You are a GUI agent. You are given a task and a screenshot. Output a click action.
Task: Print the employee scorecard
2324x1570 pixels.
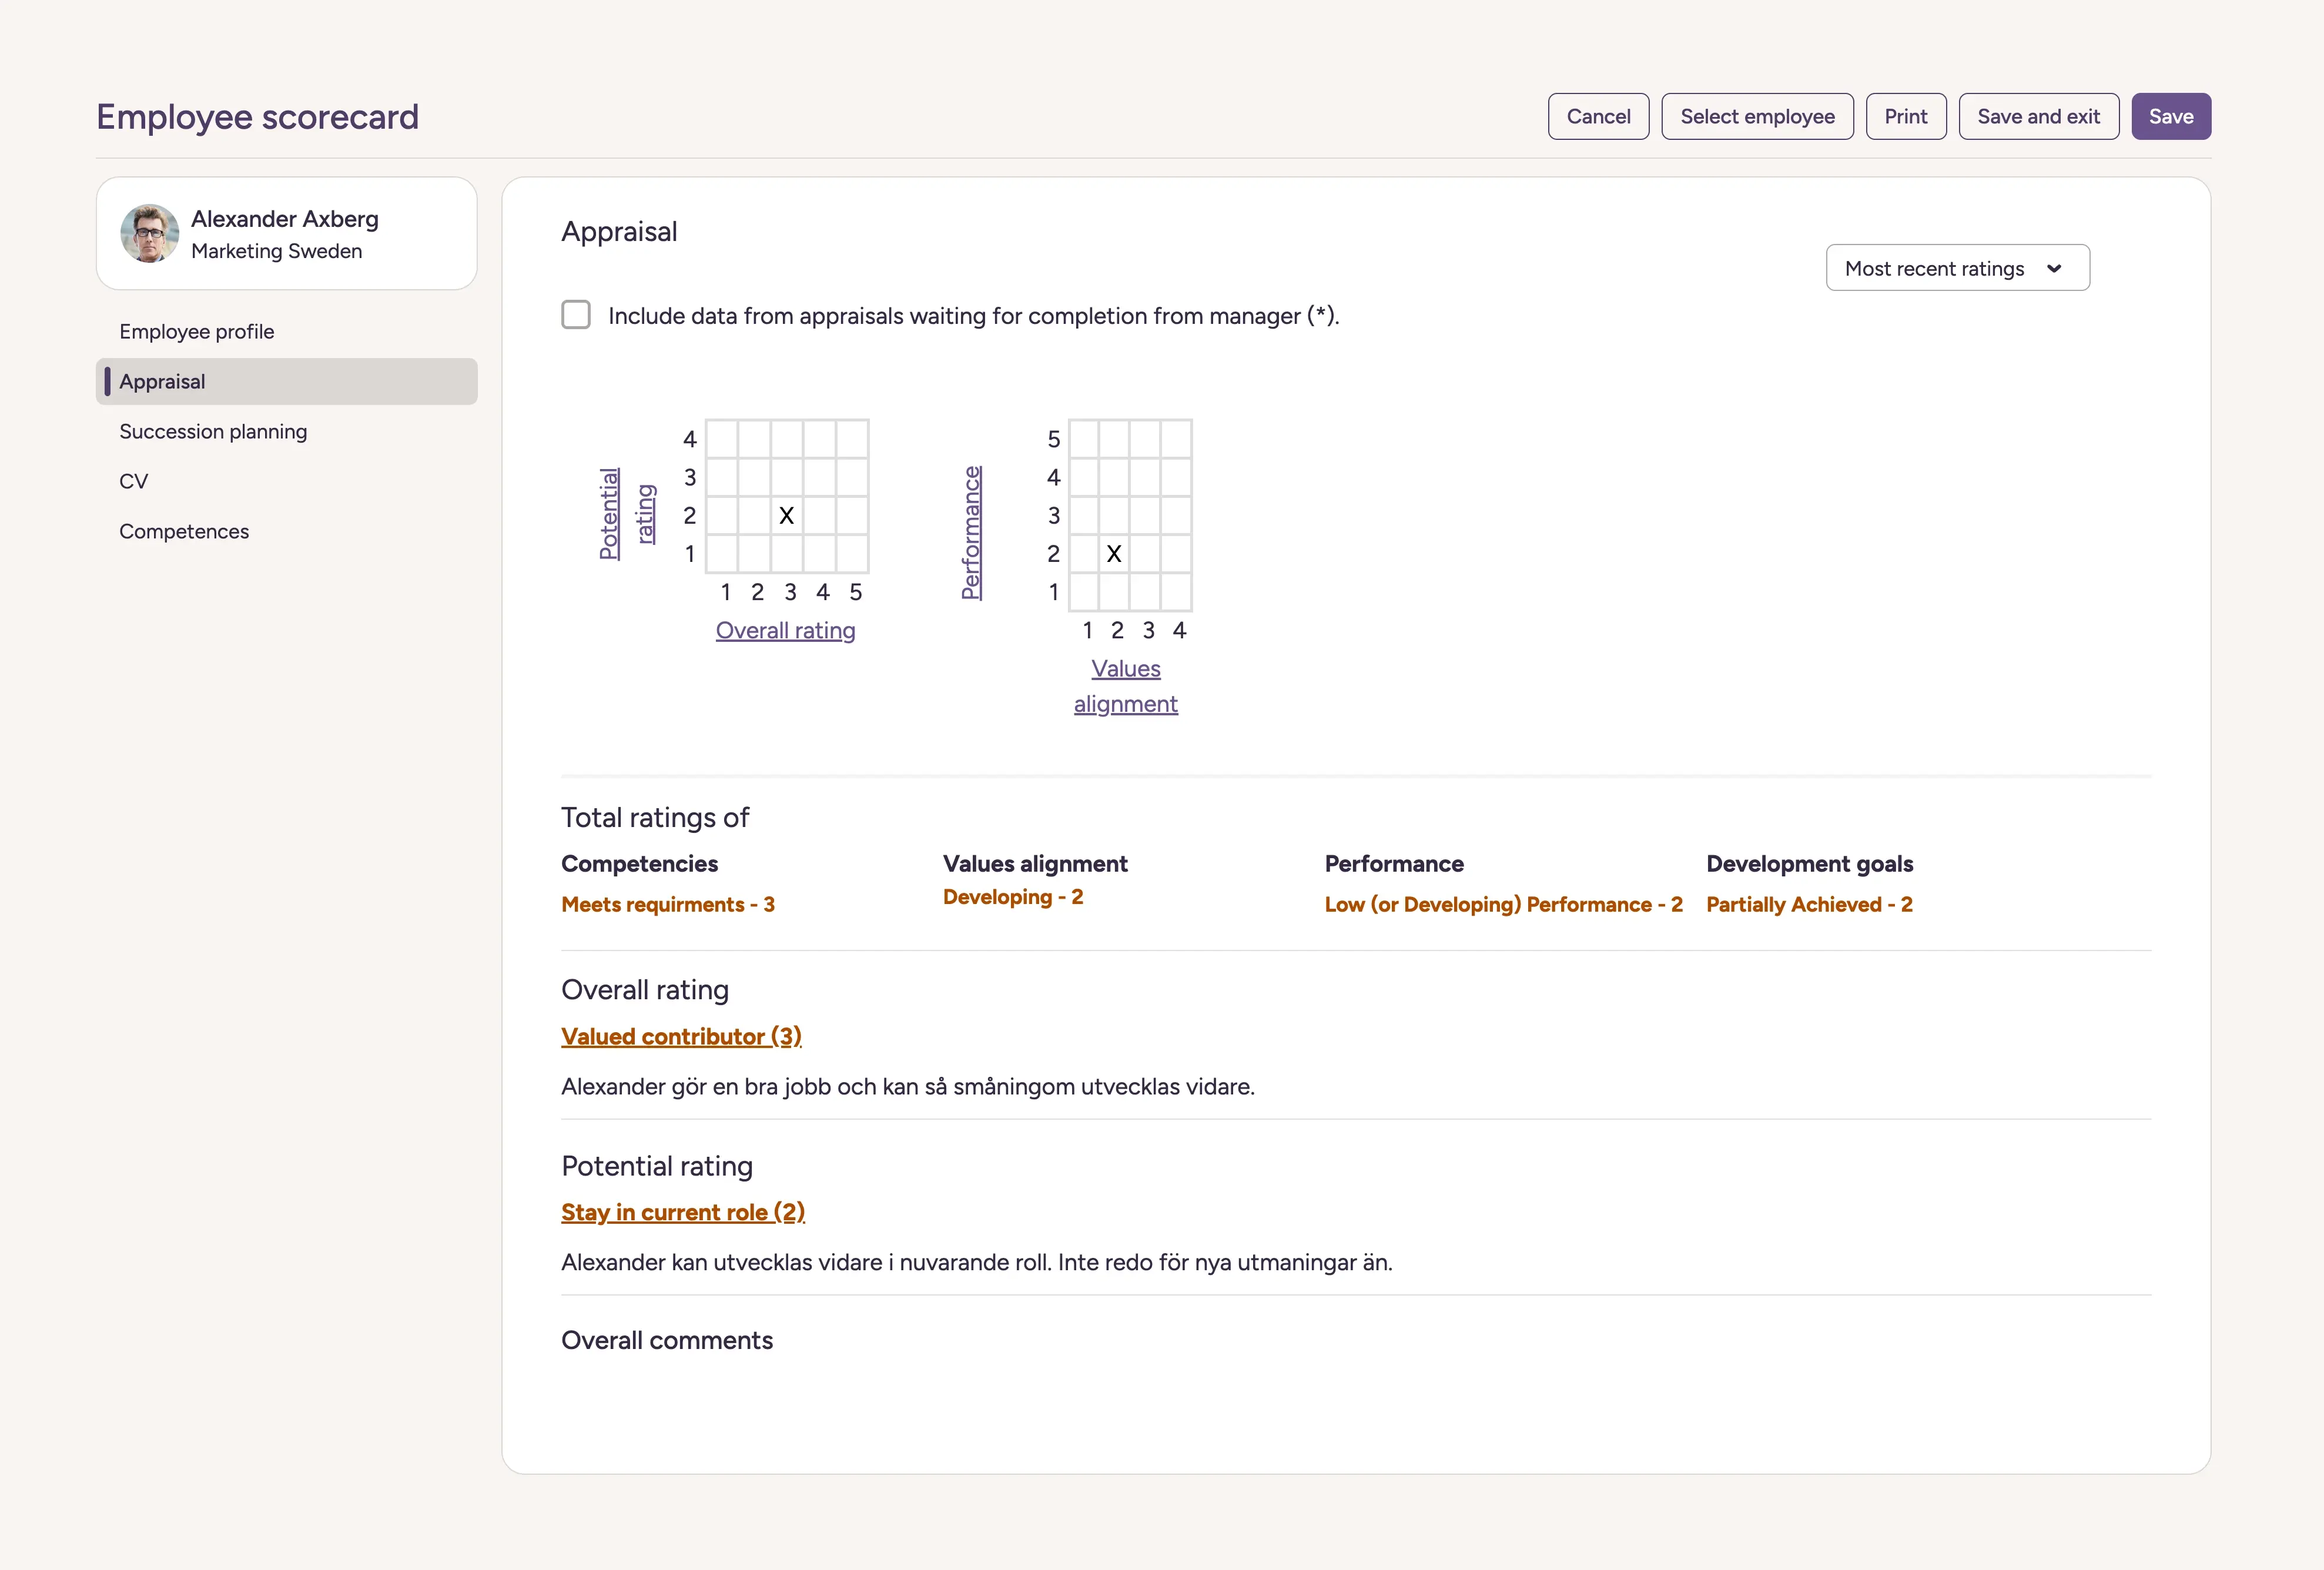pyautogui.click(x=1905, y=116)
